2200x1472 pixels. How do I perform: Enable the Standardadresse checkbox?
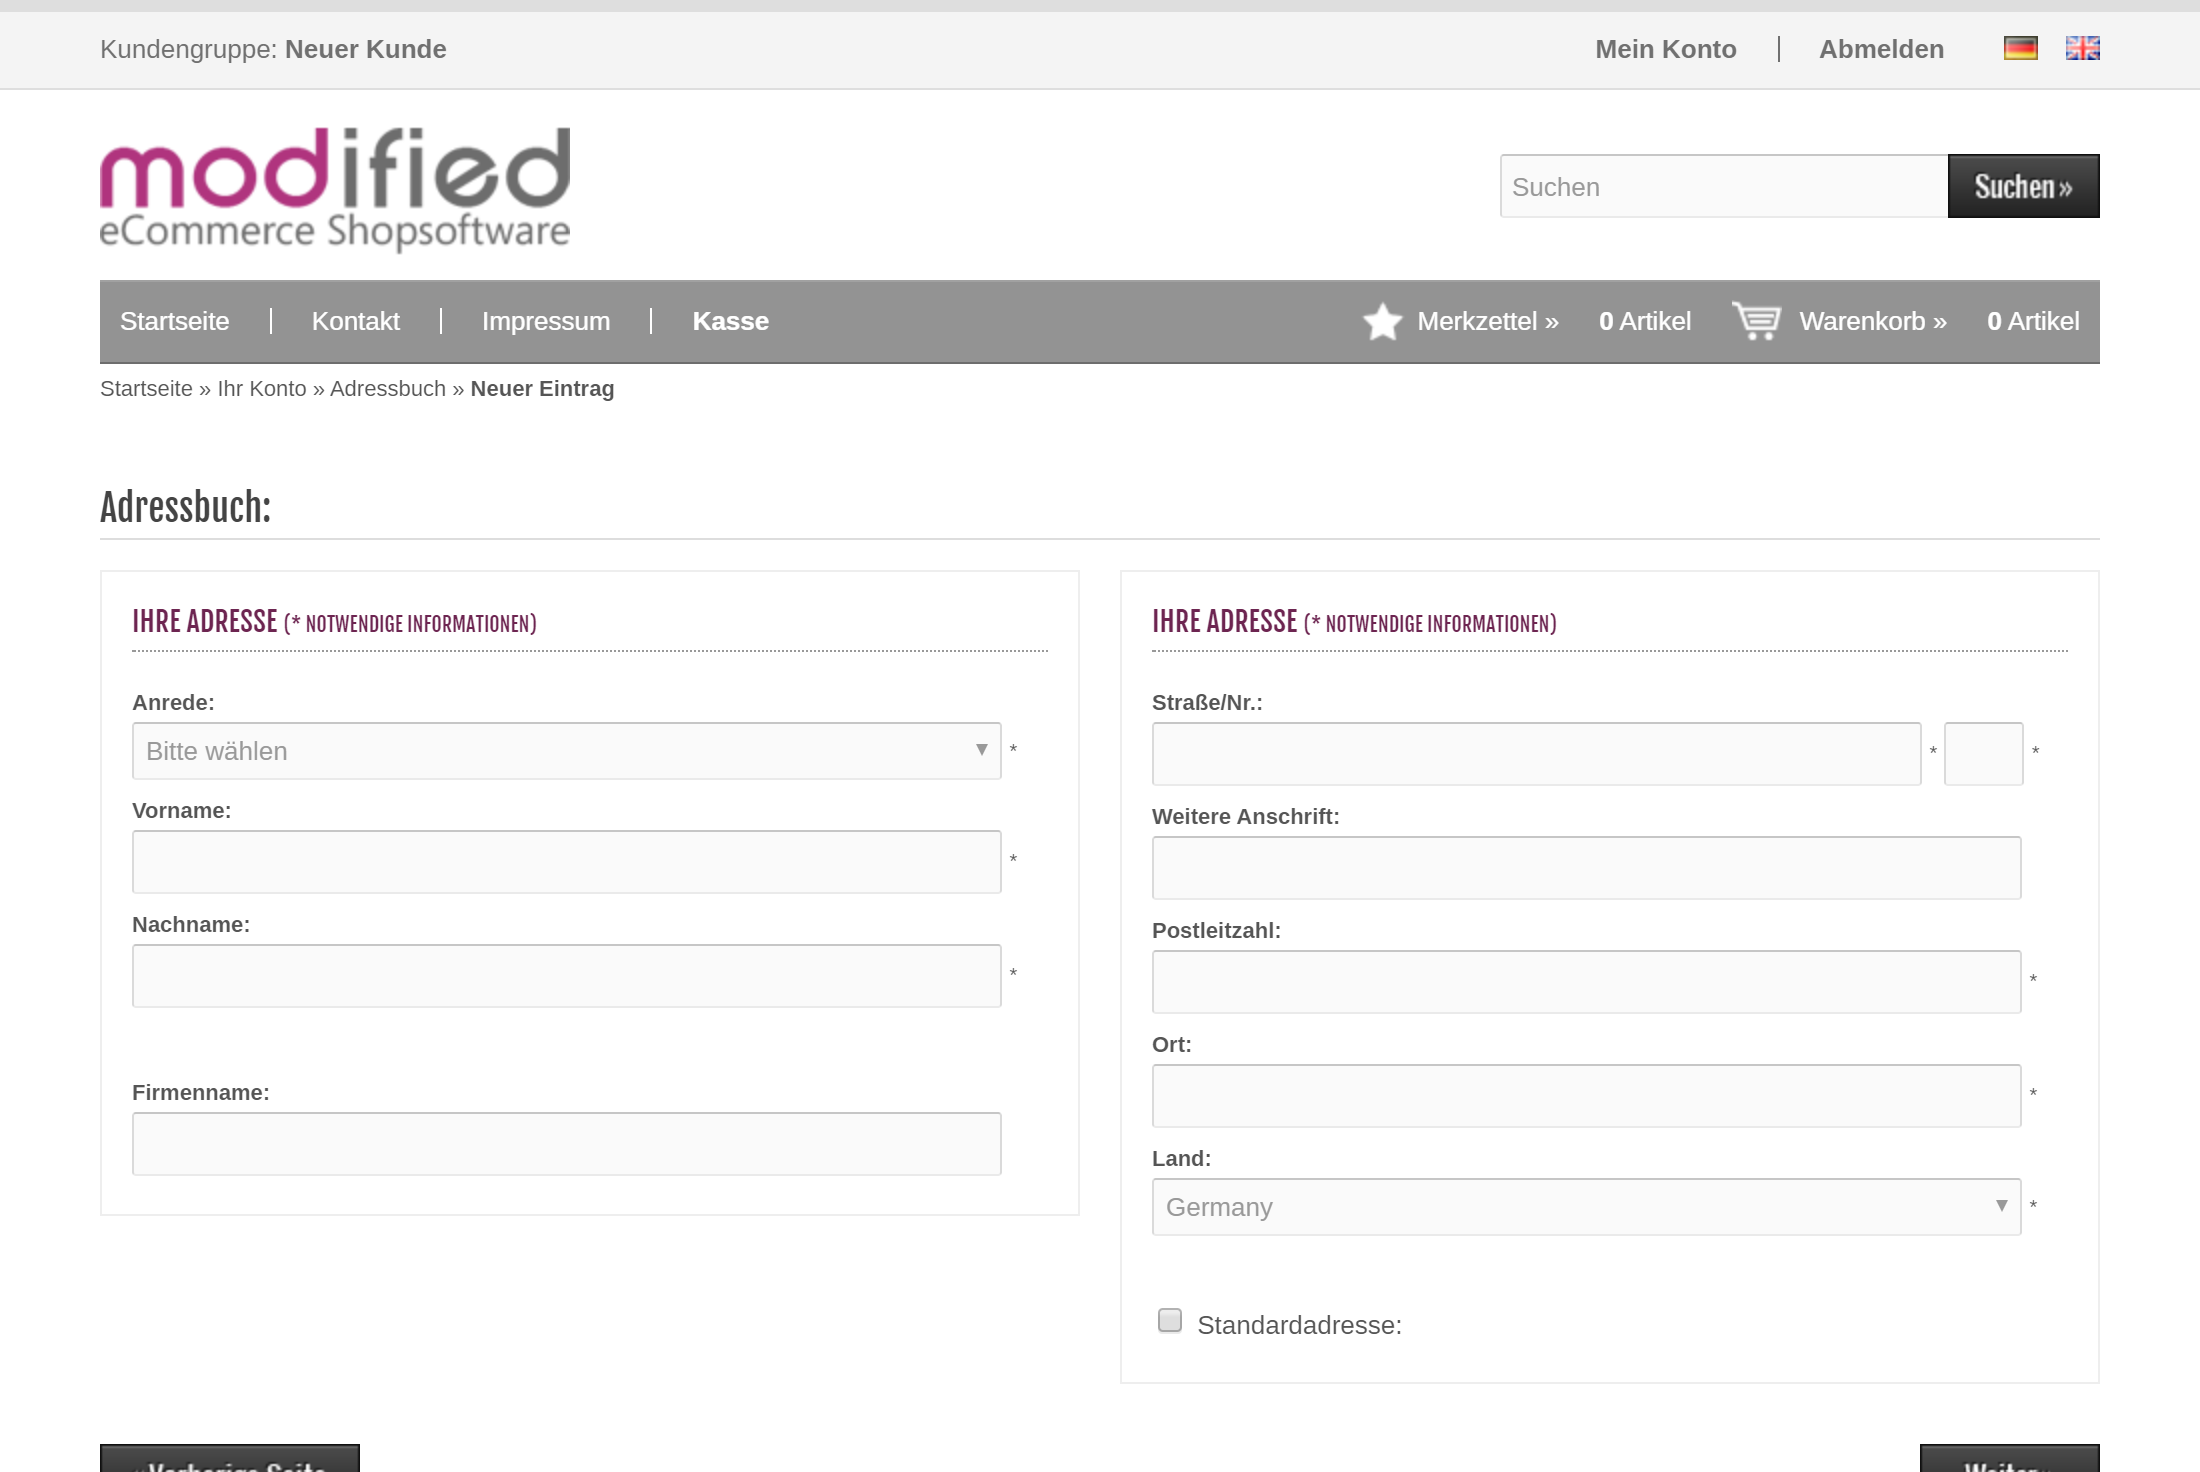tap(1169, 1321)
